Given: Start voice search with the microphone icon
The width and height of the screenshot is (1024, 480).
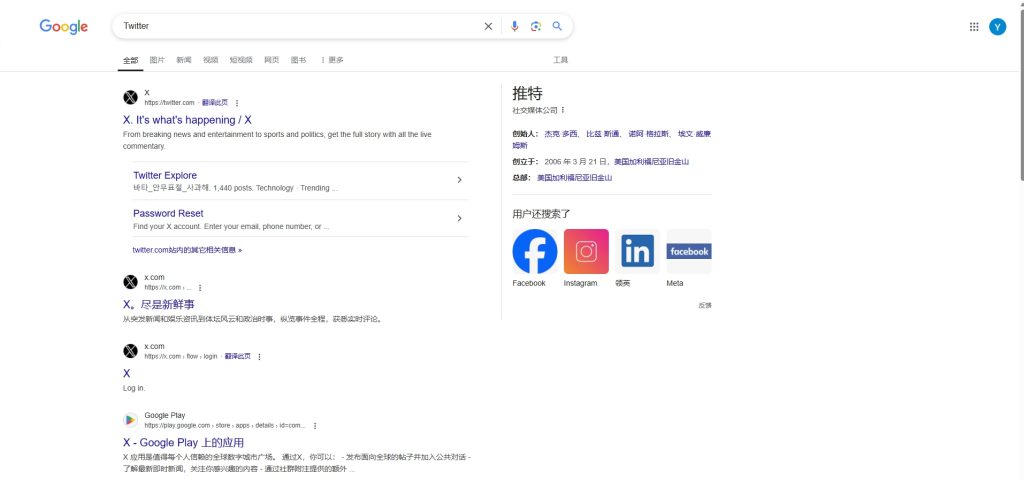Looking at the screenshot, I should coord(515,26).
